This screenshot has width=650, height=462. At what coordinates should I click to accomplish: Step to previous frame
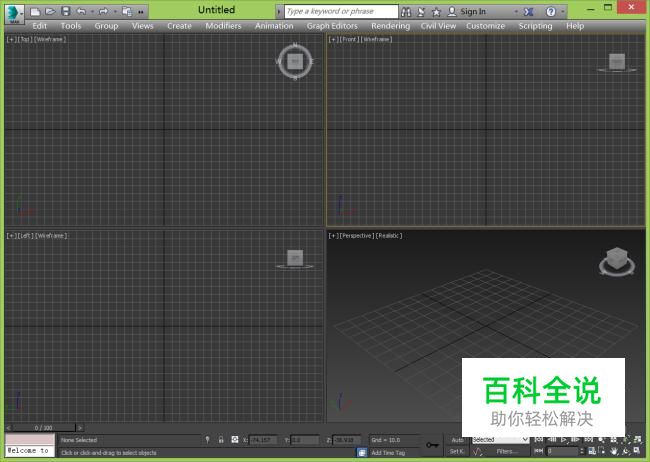pos(552,440)
